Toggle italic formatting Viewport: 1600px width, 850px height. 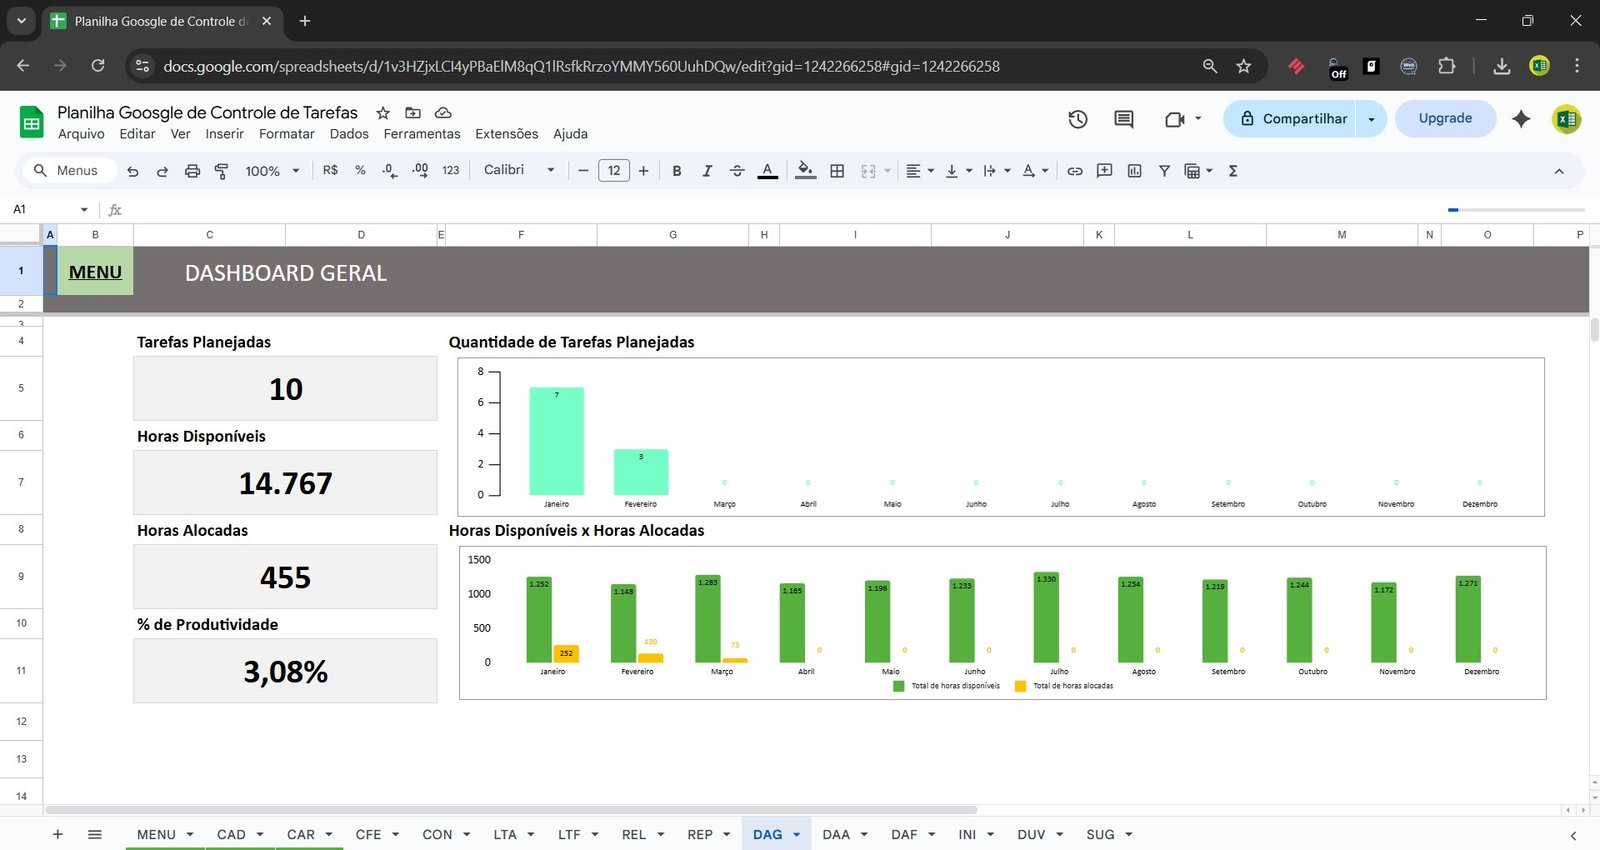pyautogui.click(x=707, y=171)
